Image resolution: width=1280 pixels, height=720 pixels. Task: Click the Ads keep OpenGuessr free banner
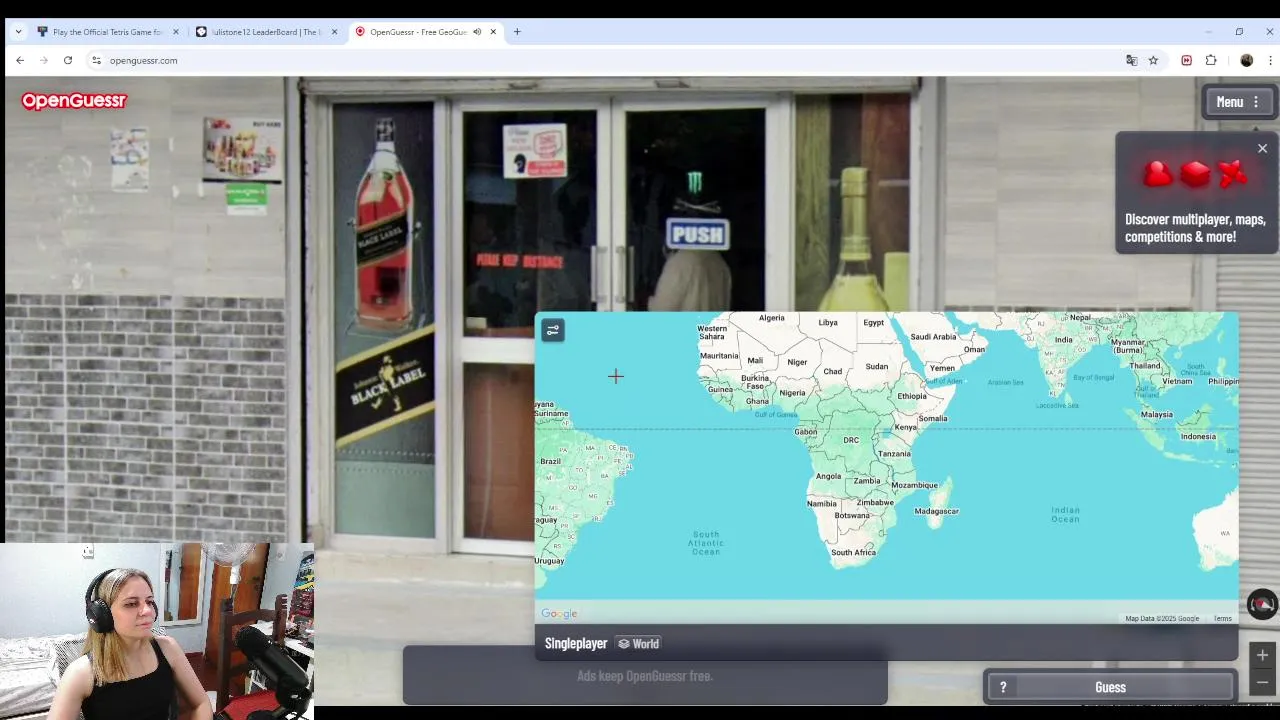pyautogui.click(x=645, y=676)
